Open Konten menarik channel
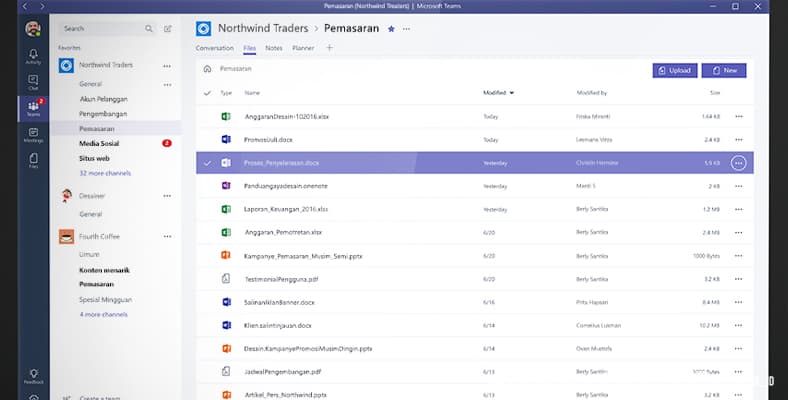The width and height of the screenshot is (788, 400). pos(105,270)
